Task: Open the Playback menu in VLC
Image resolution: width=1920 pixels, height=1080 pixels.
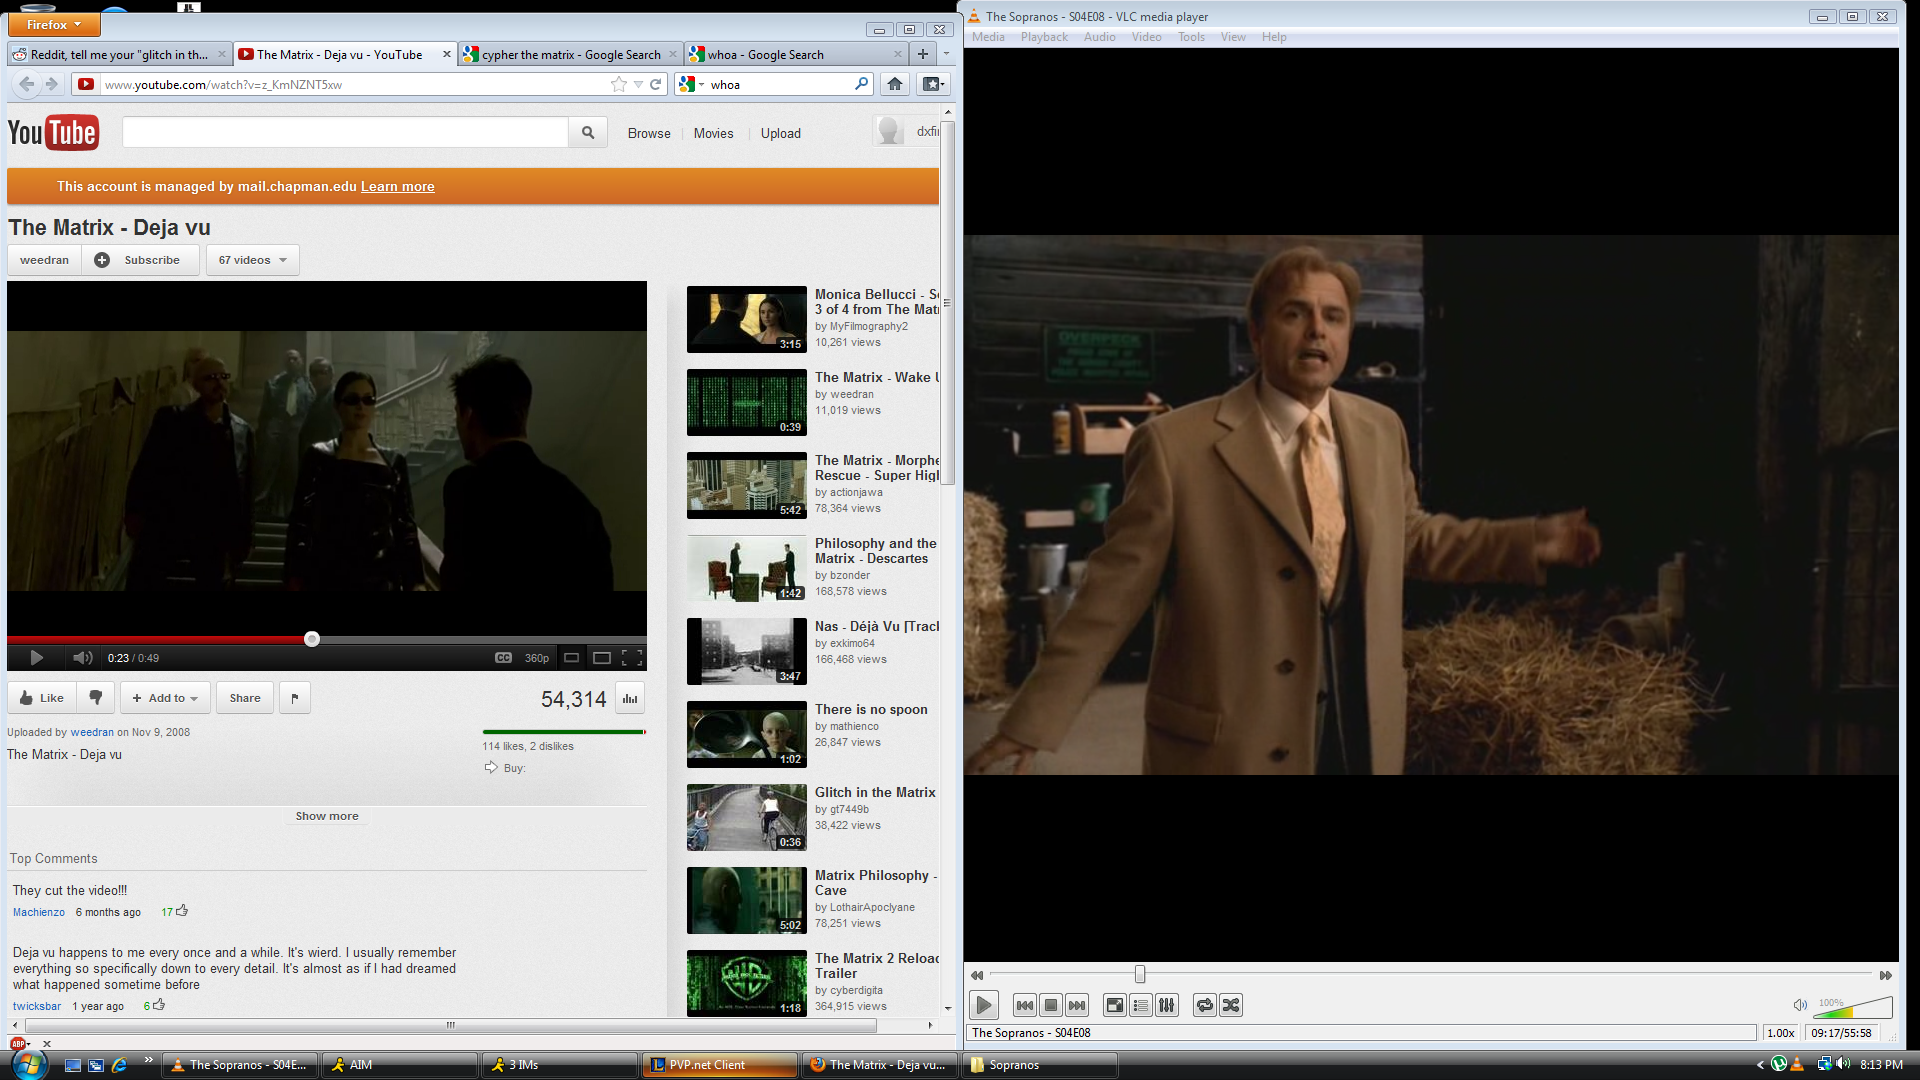Action: [x=1043, y=37]
